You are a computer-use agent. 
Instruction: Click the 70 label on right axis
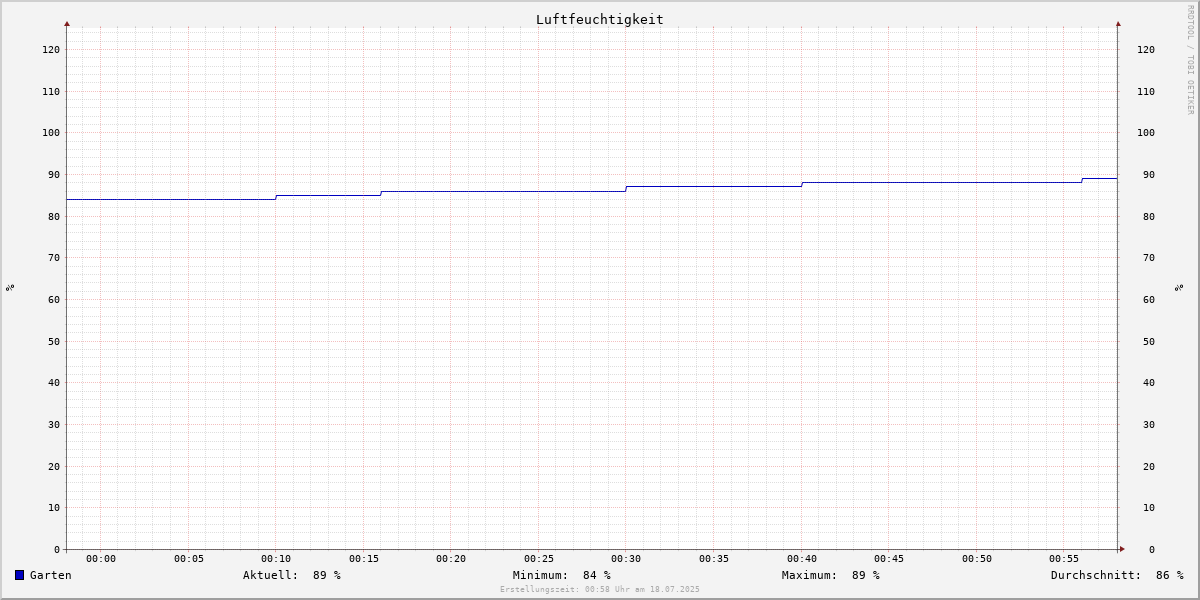click(x=1149, y=258)
